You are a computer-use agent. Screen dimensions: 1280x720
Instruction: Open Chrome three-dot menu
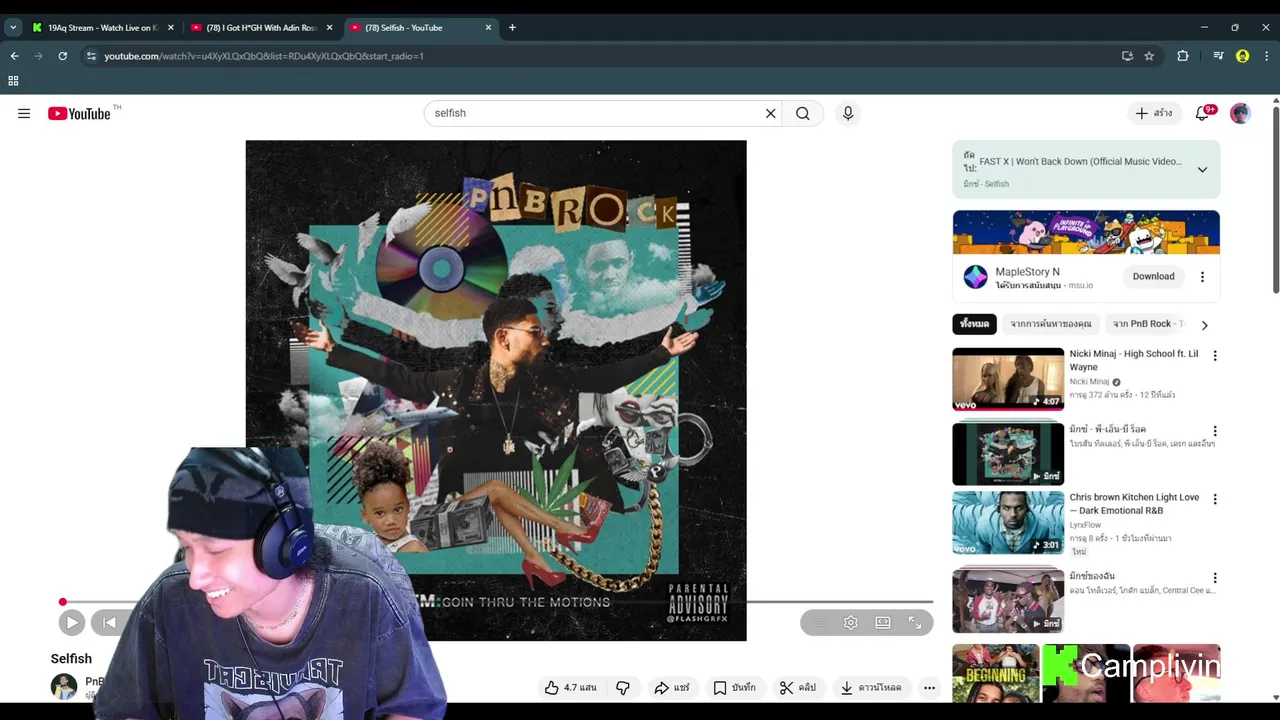[1267, 56]
